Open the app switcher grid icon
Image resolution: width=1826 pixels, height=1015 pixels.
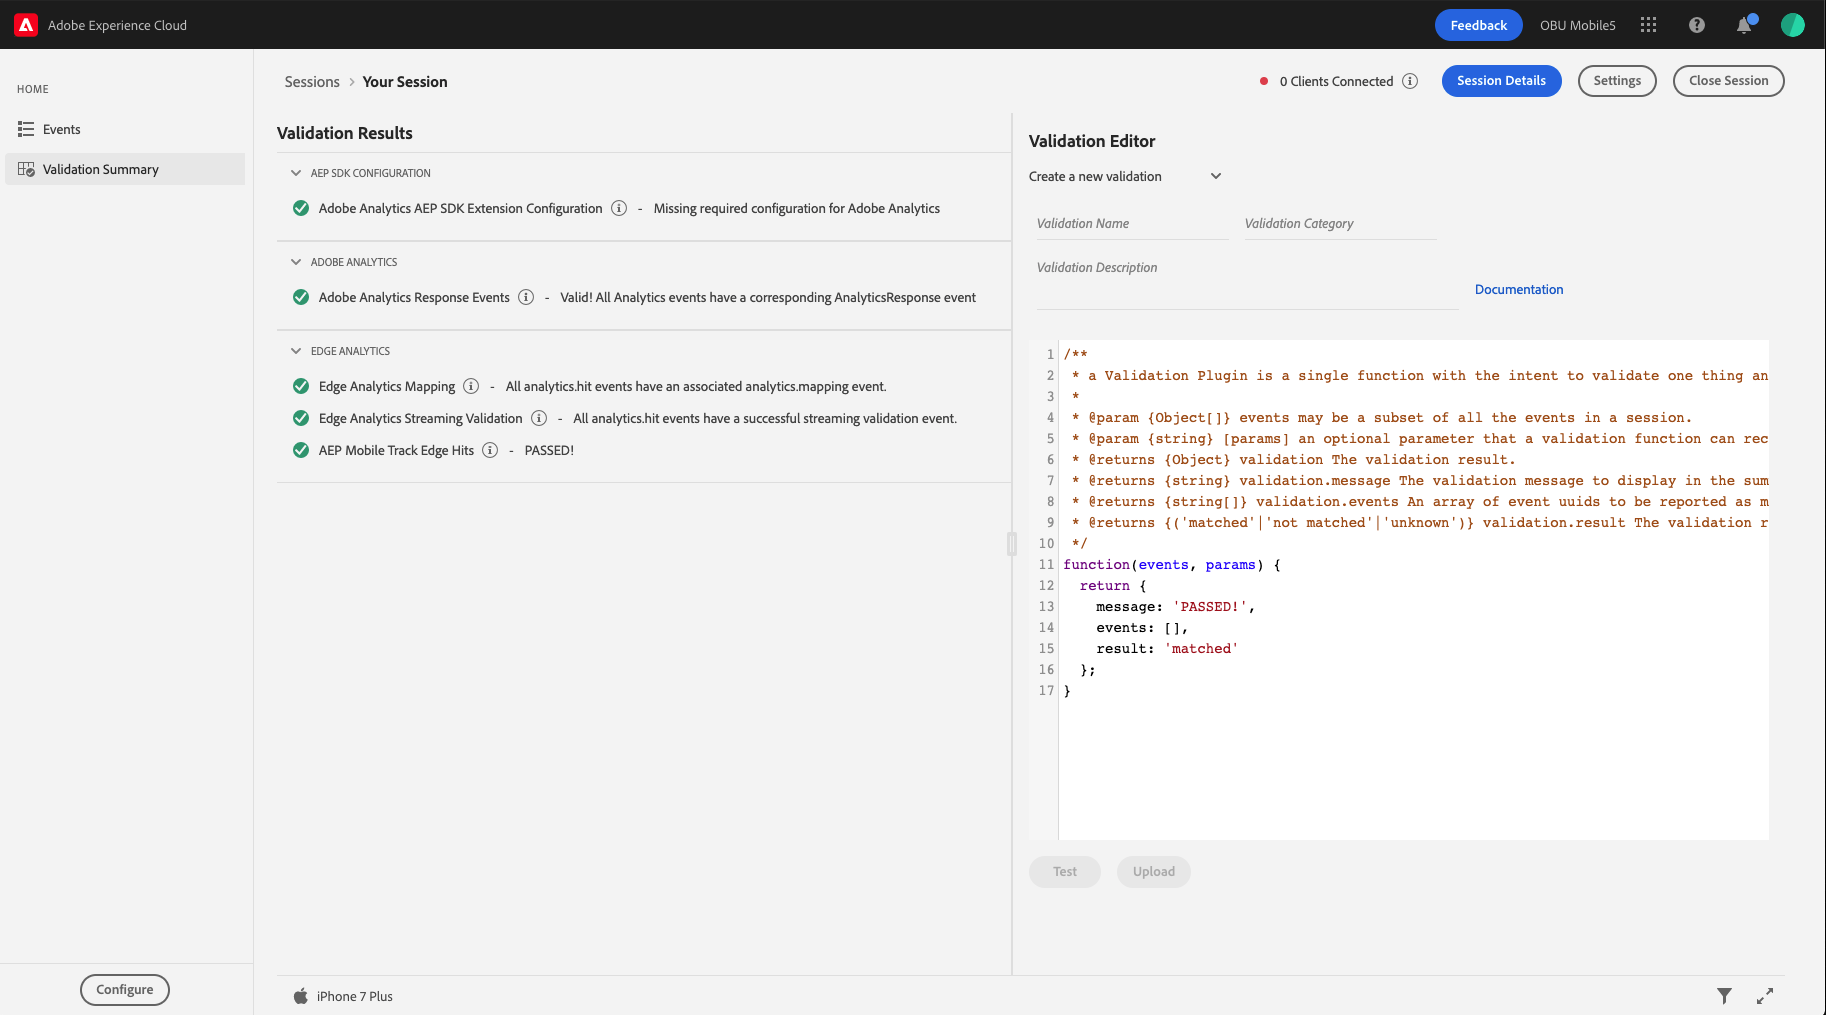(x=1649, y=25)
